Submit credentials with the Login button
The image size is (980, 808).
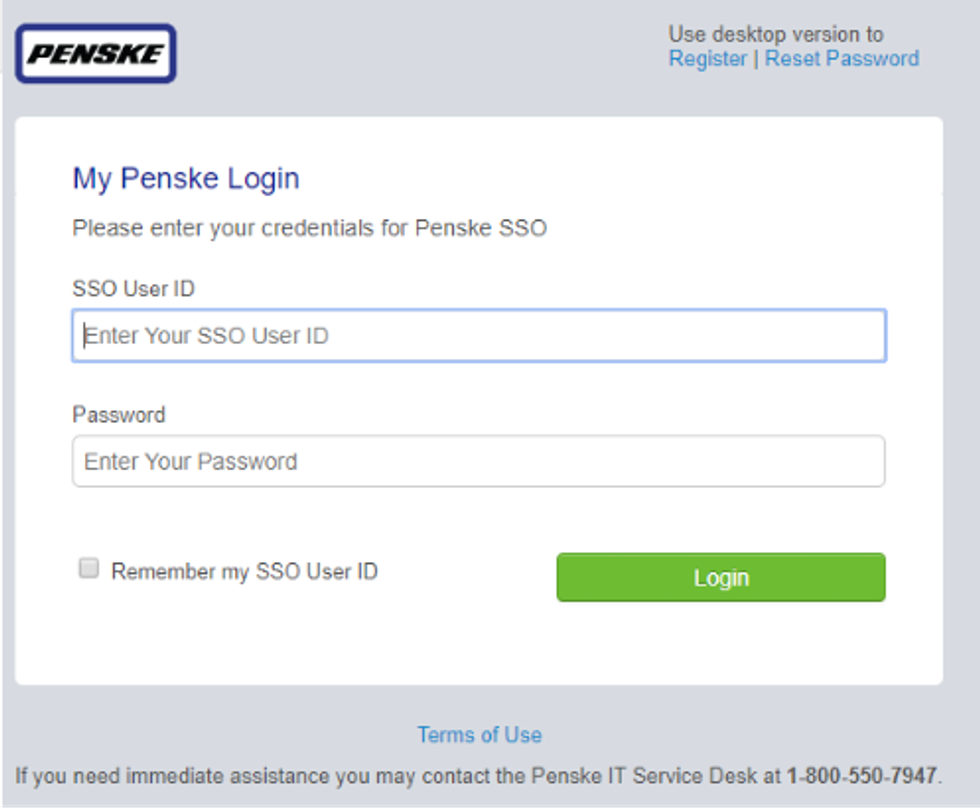pos(720,577)
